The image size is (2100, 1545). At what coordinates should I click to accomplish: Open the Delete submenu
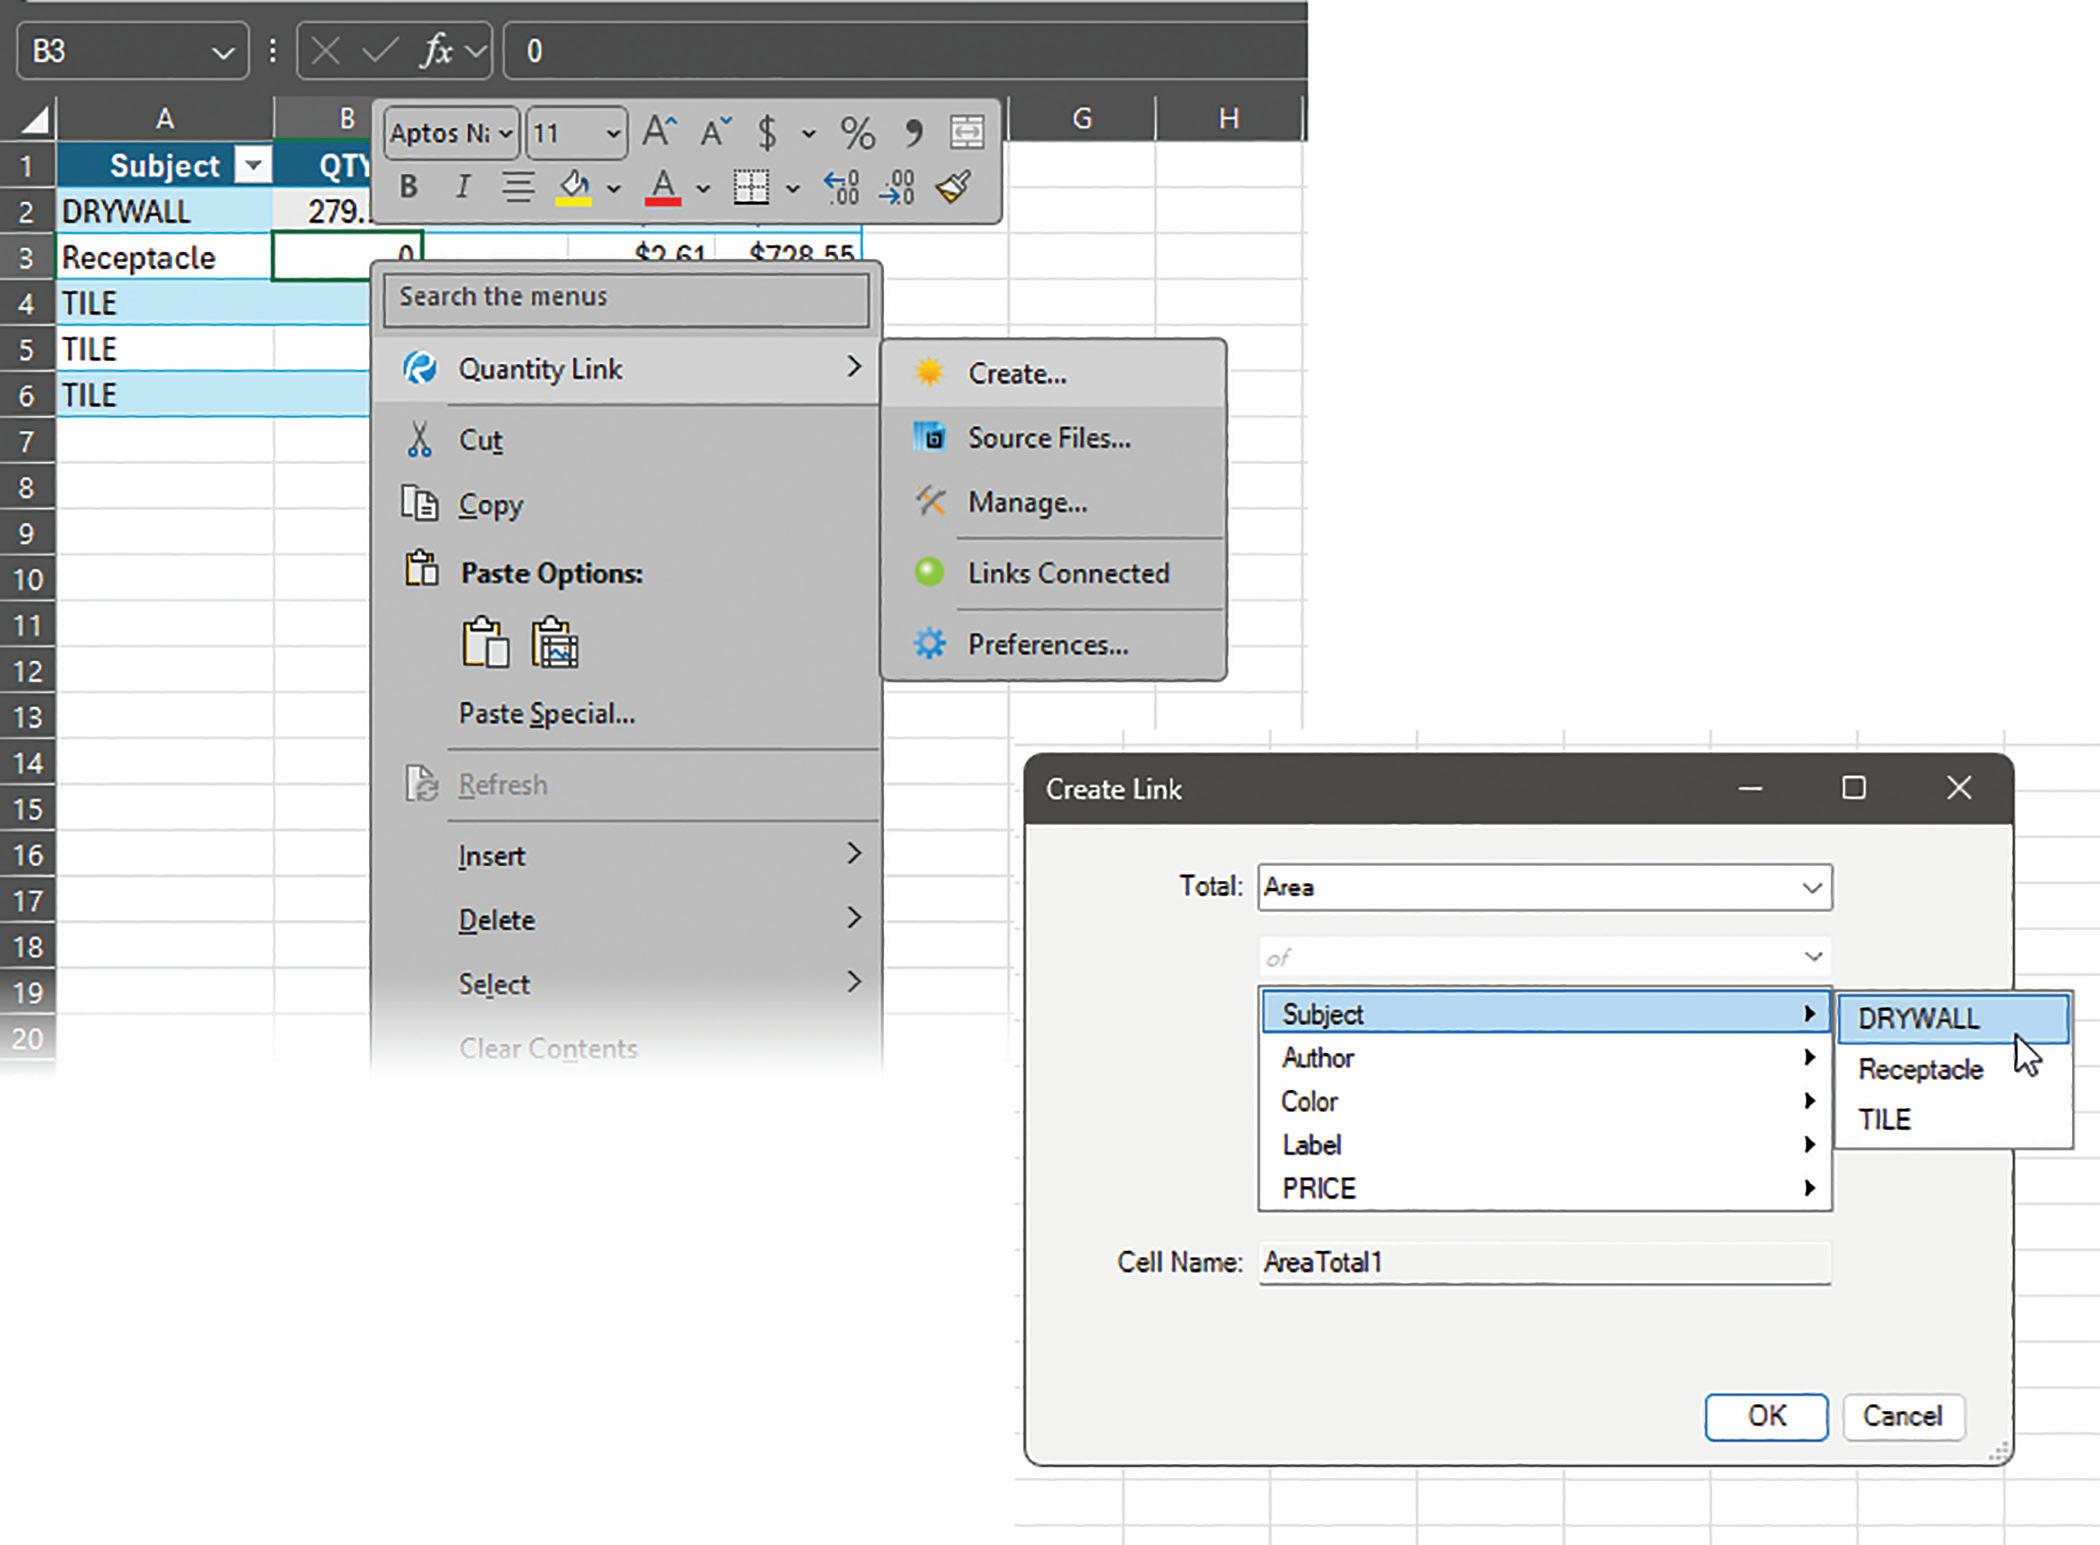(x=627, y=919)
